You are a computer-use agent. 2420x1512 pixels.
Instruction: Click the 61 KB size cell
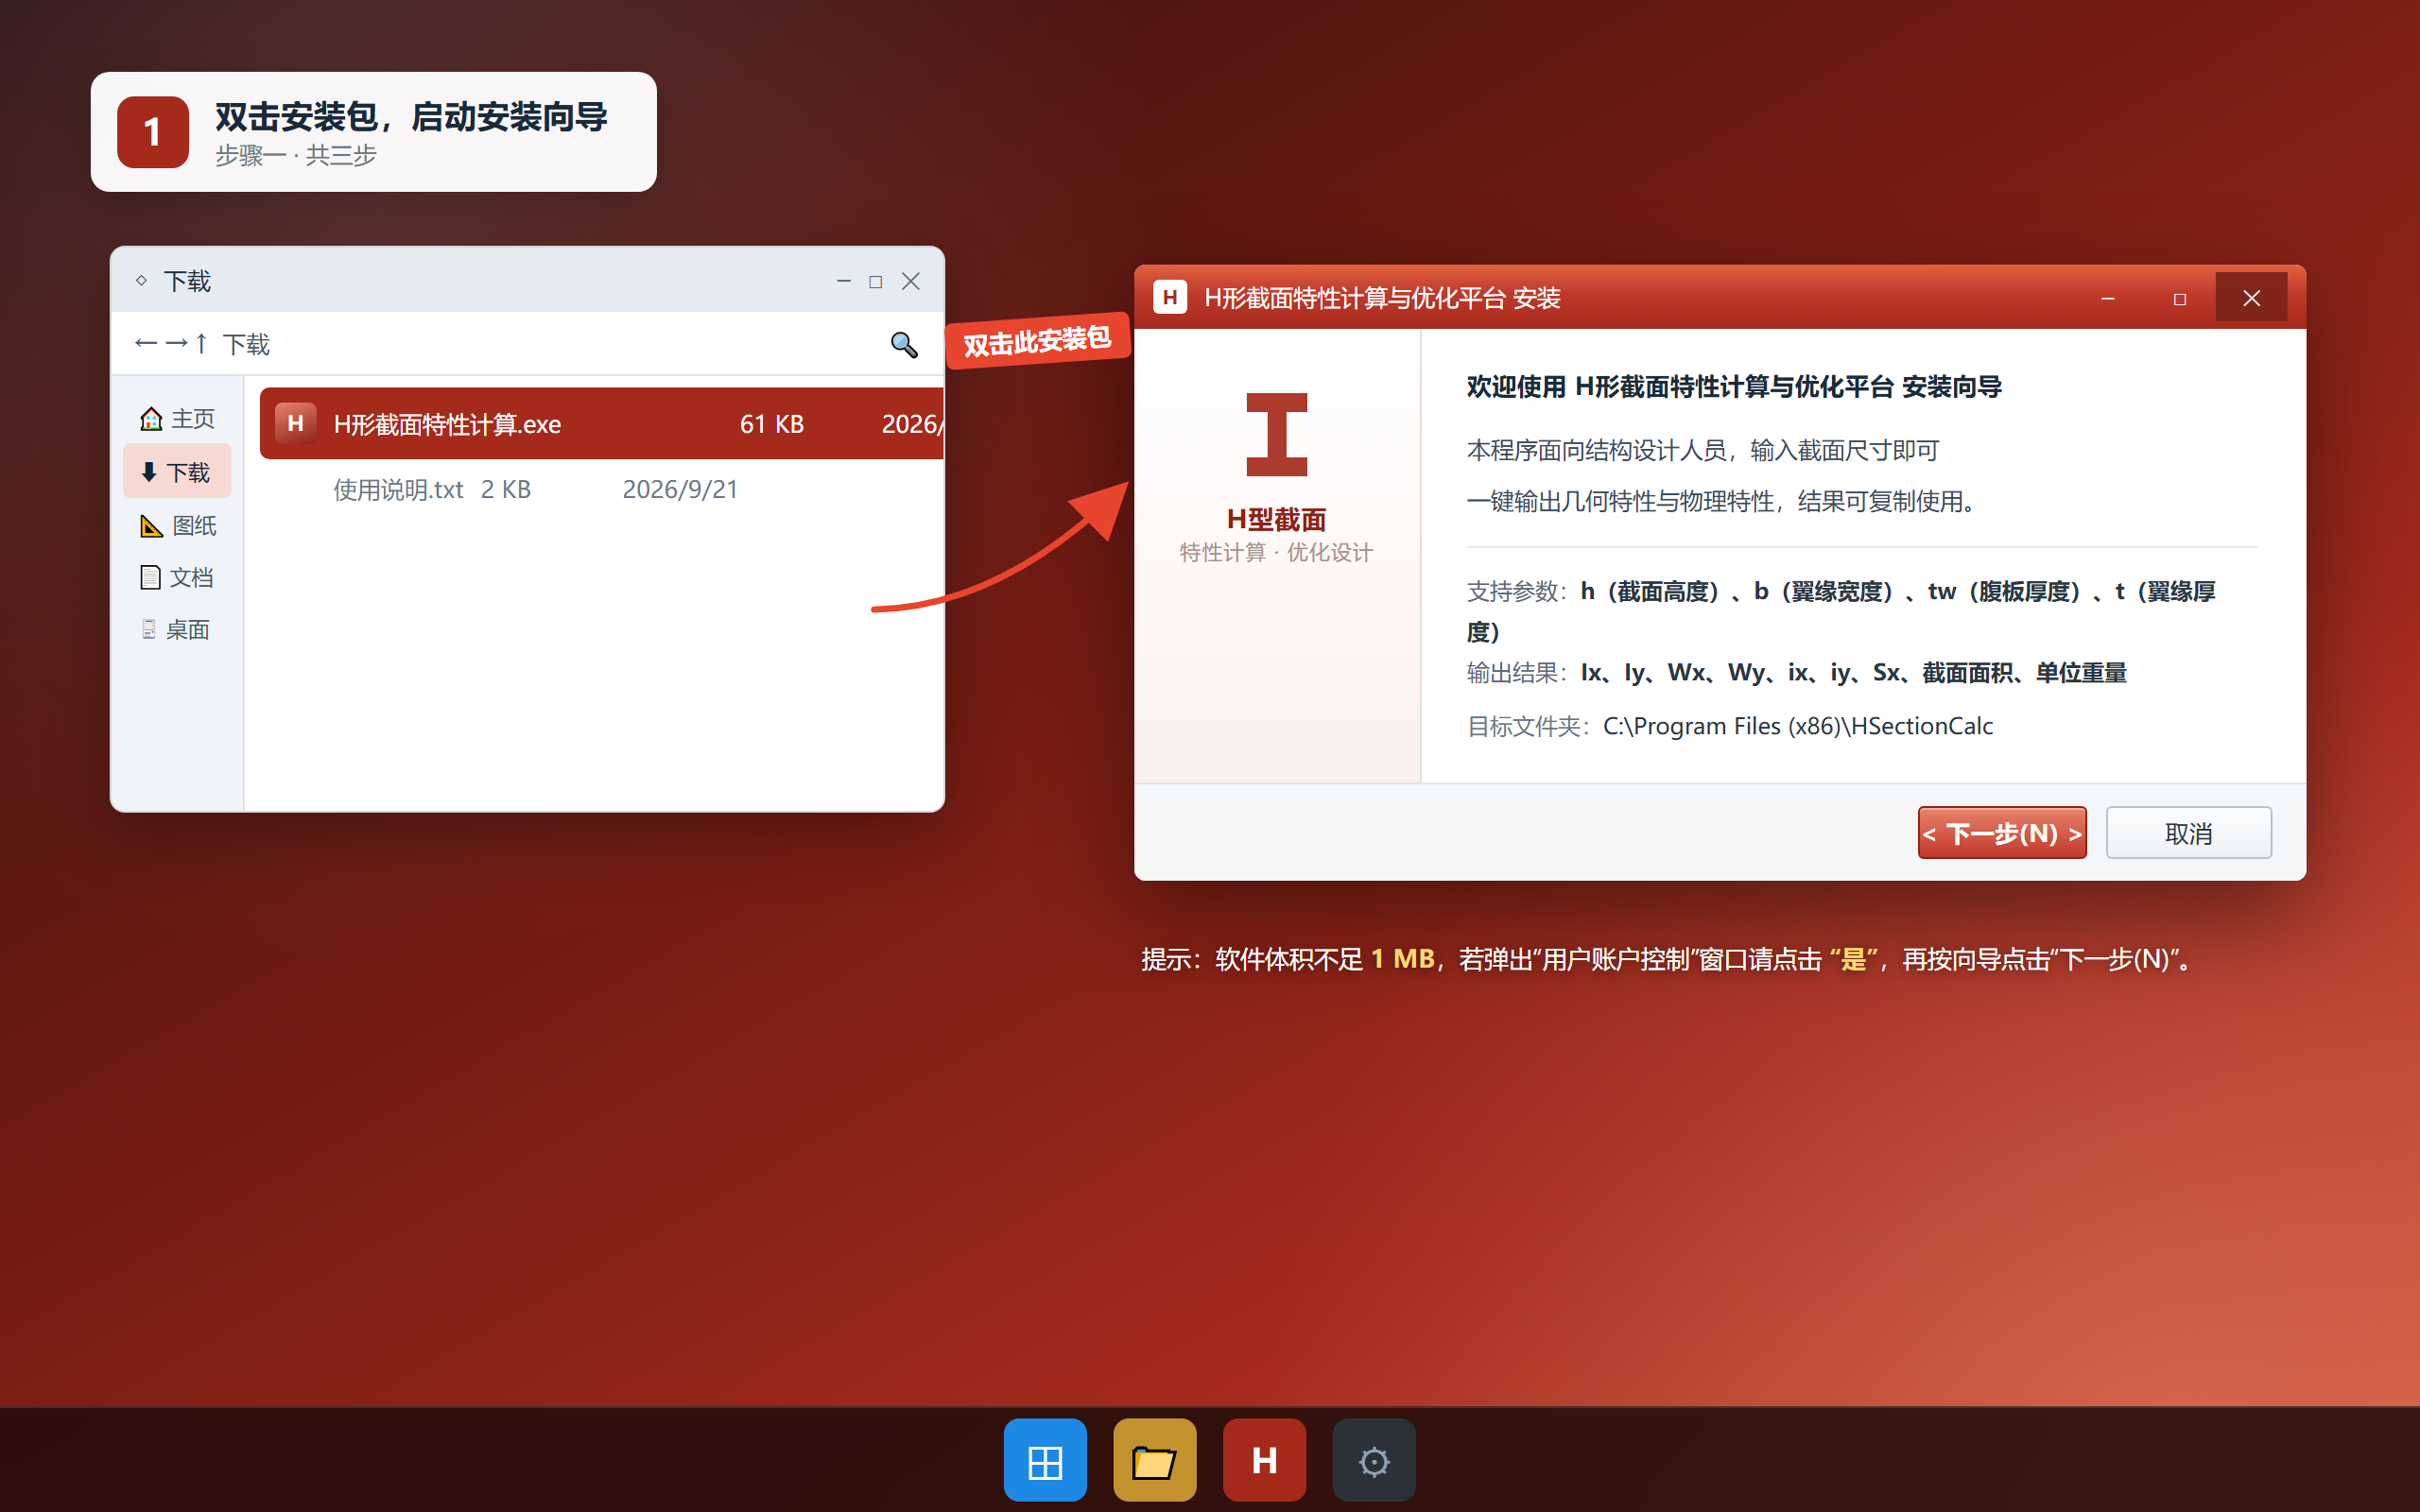[x=772, y=424]
